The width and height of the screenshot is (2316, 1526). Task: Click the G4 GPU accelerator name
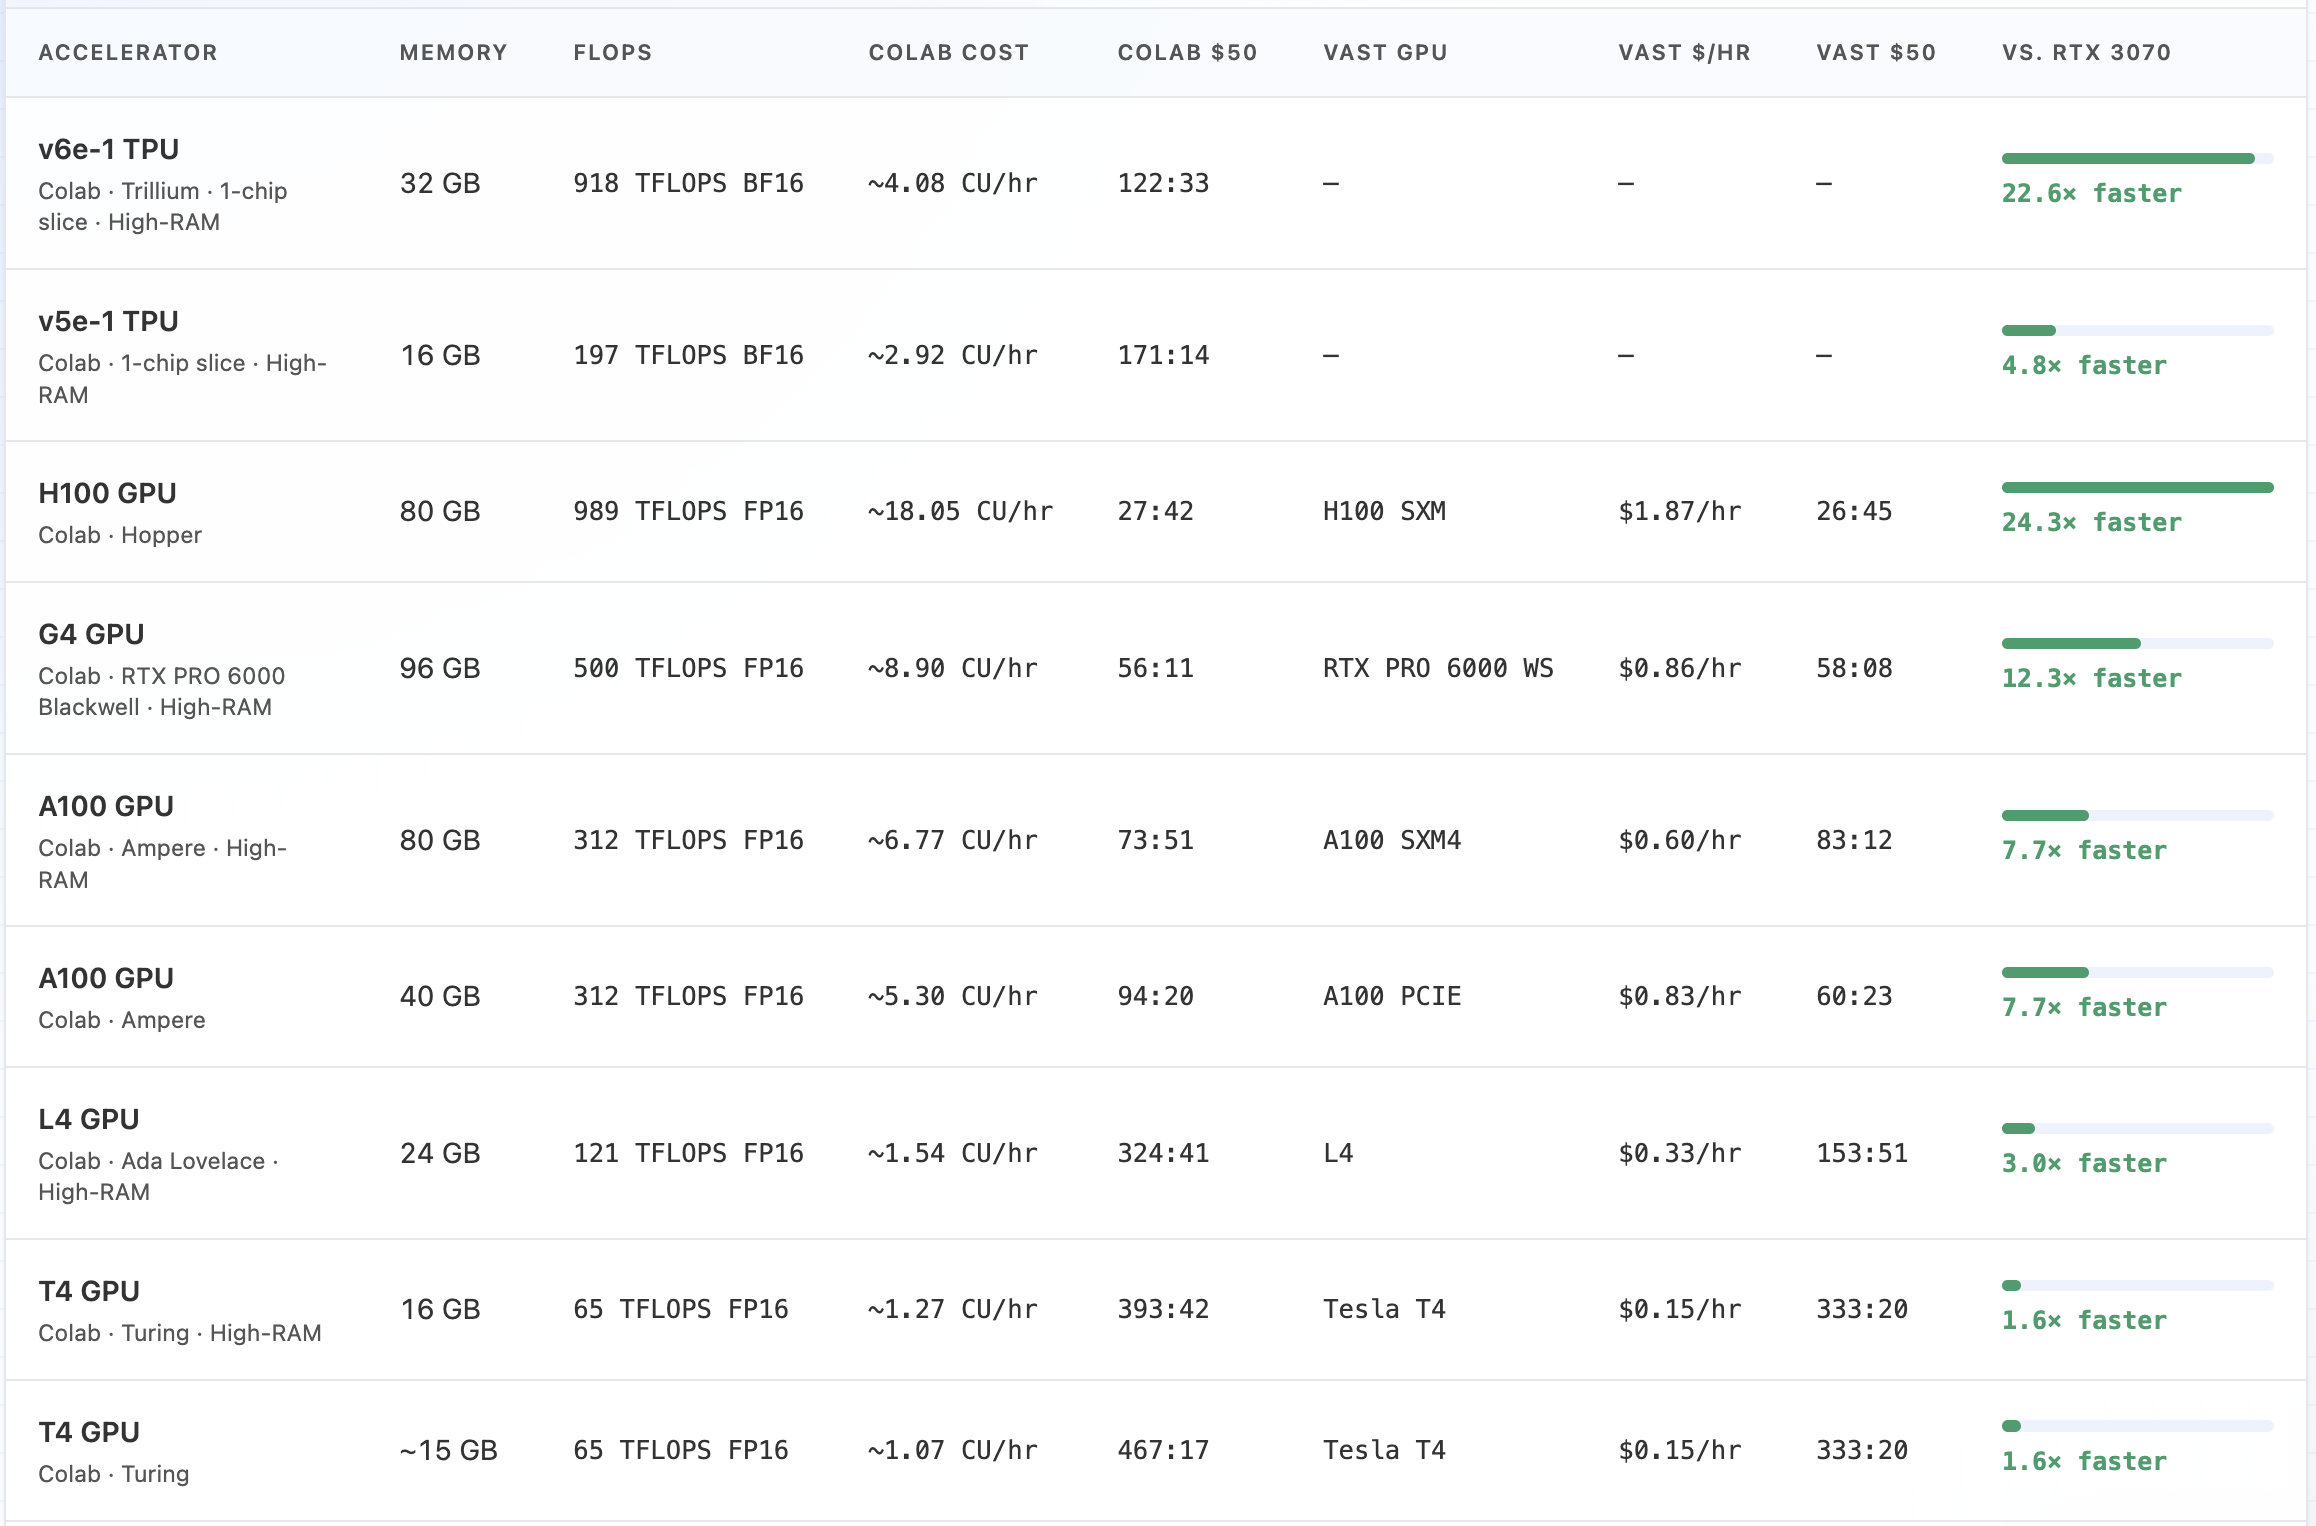pyautogui.click(x=91, y=634)
